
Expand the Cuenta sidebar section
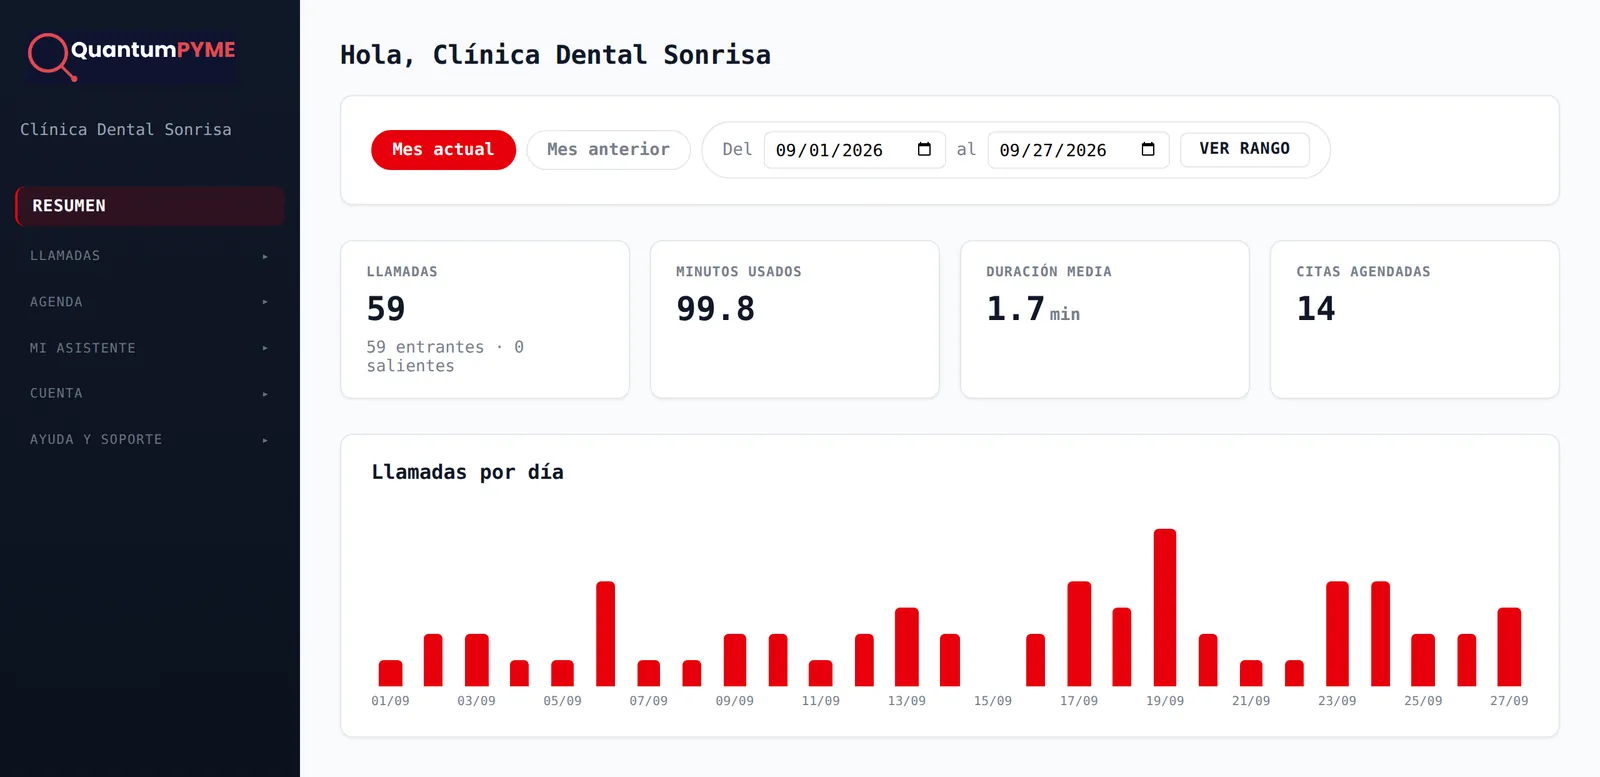point(150,394)
